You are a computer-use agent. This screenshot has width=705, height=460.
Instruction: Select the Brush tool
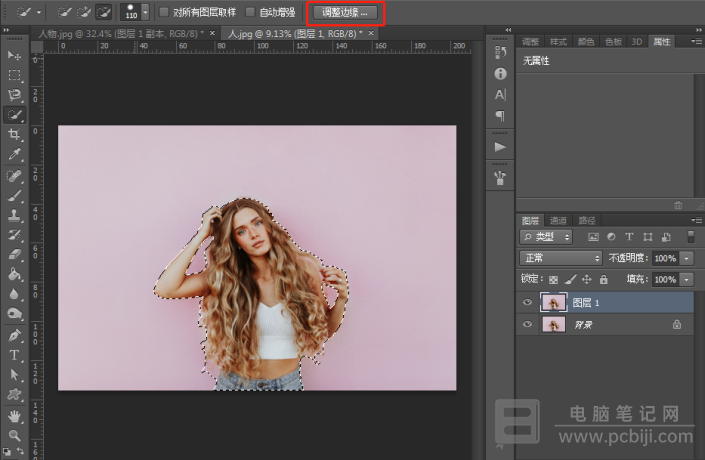click(x=14, y=196)
